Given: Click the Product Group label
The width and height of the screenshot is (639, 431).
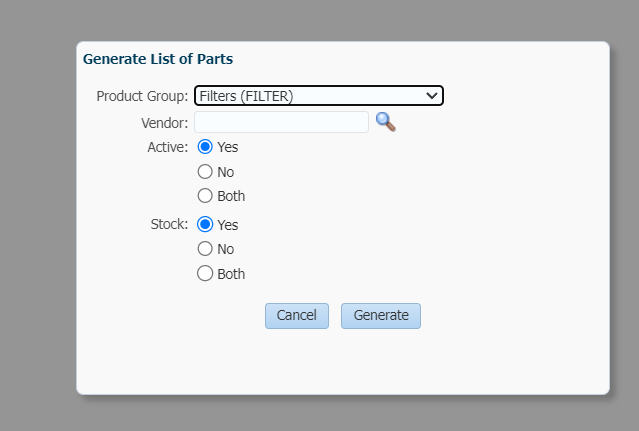Looking at the screenshot, I should pos(142,96).
